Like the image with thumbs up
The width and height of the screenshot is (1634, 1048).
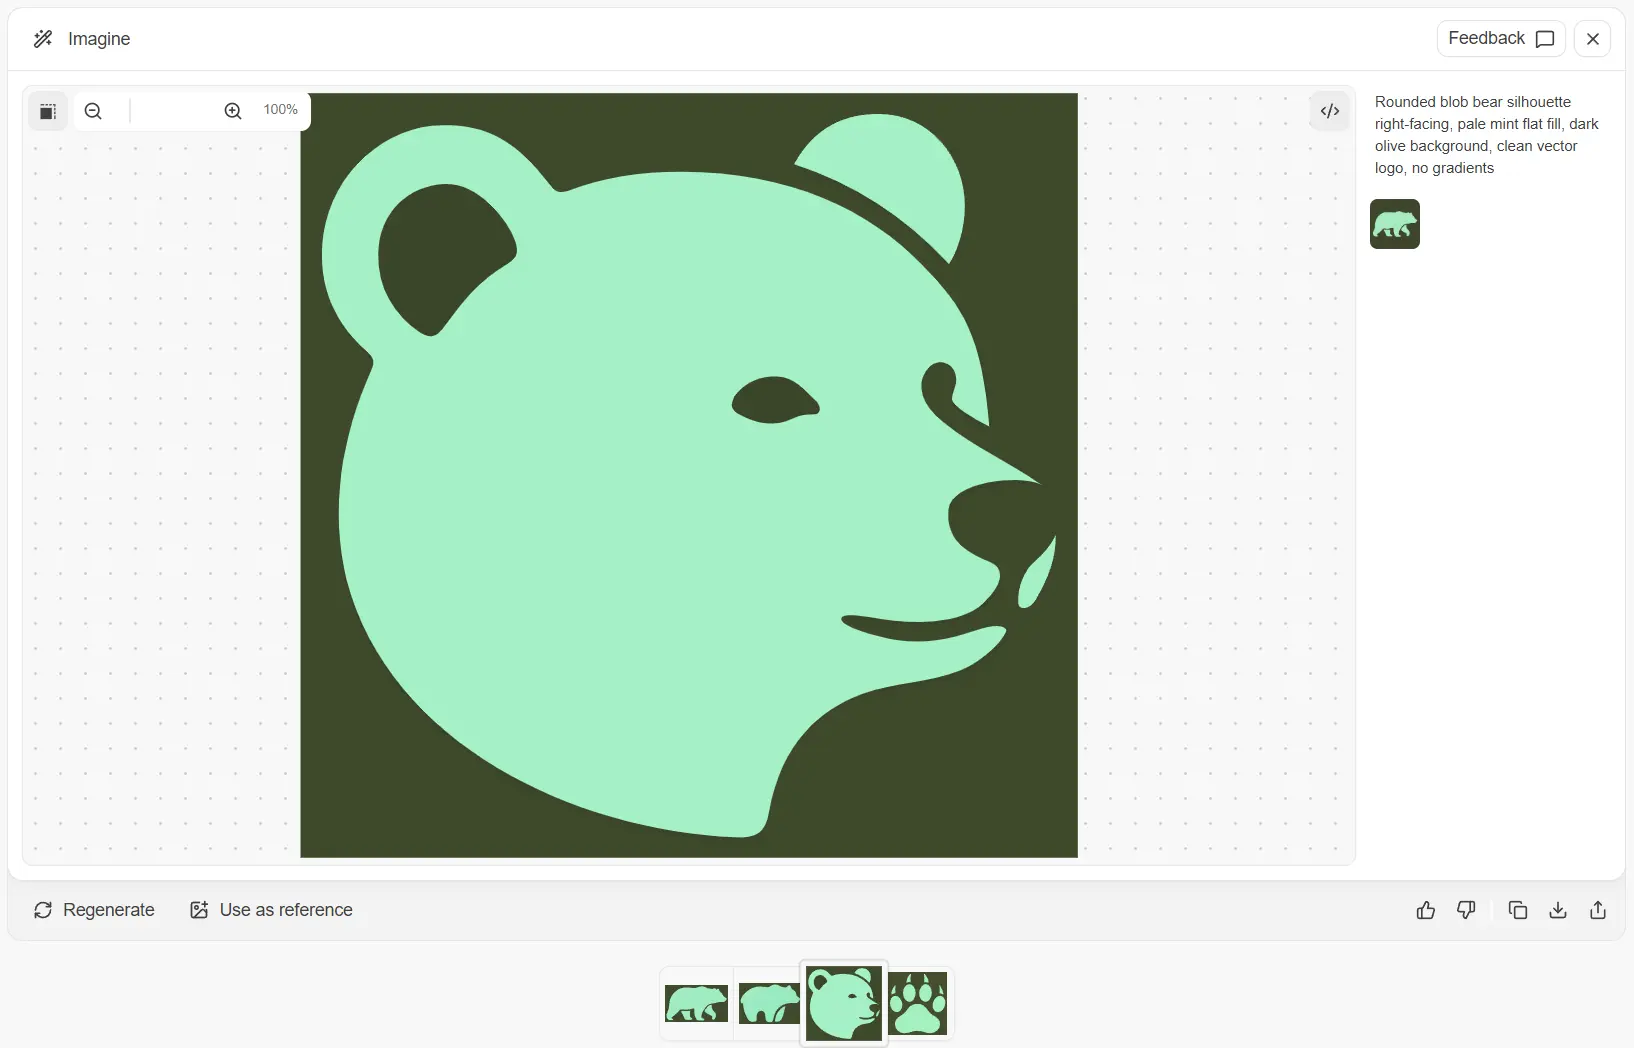[x=1425, y=910]
